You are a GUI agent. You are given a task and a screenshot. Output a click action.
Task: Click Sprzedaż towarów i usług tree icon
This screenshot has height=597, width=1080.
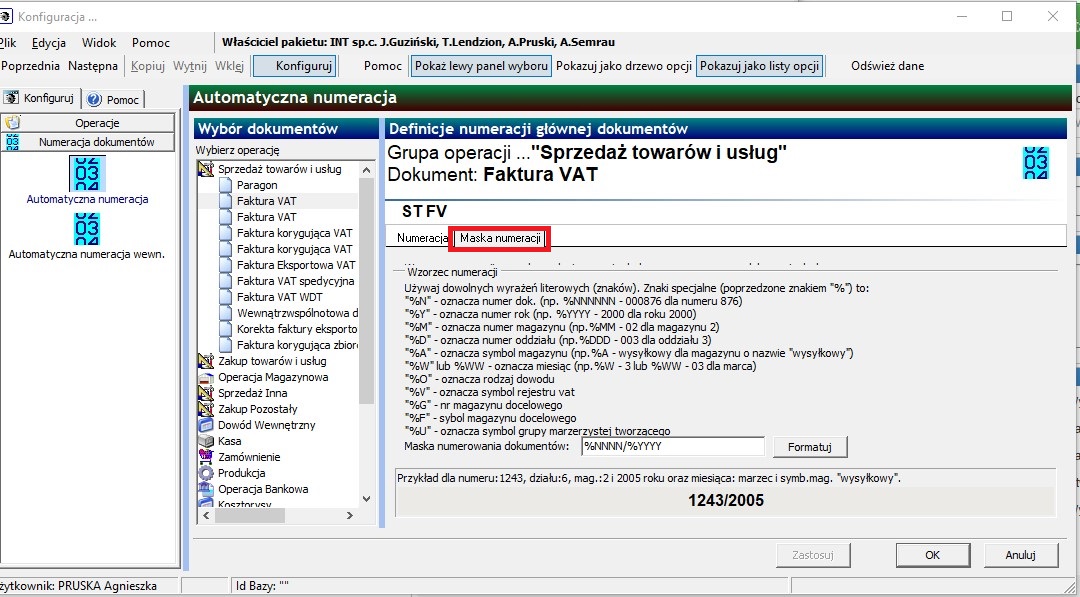pos(205,169)
